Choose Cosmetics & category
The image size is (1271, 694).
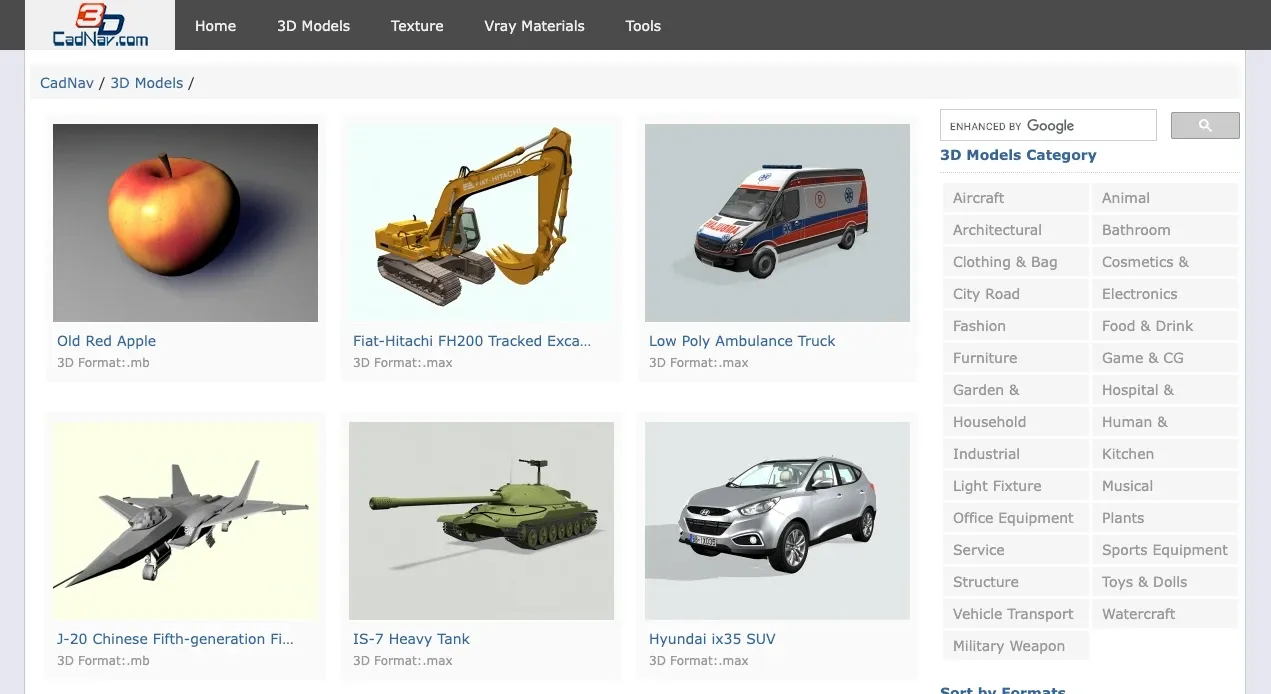[x=1164, y=262]
